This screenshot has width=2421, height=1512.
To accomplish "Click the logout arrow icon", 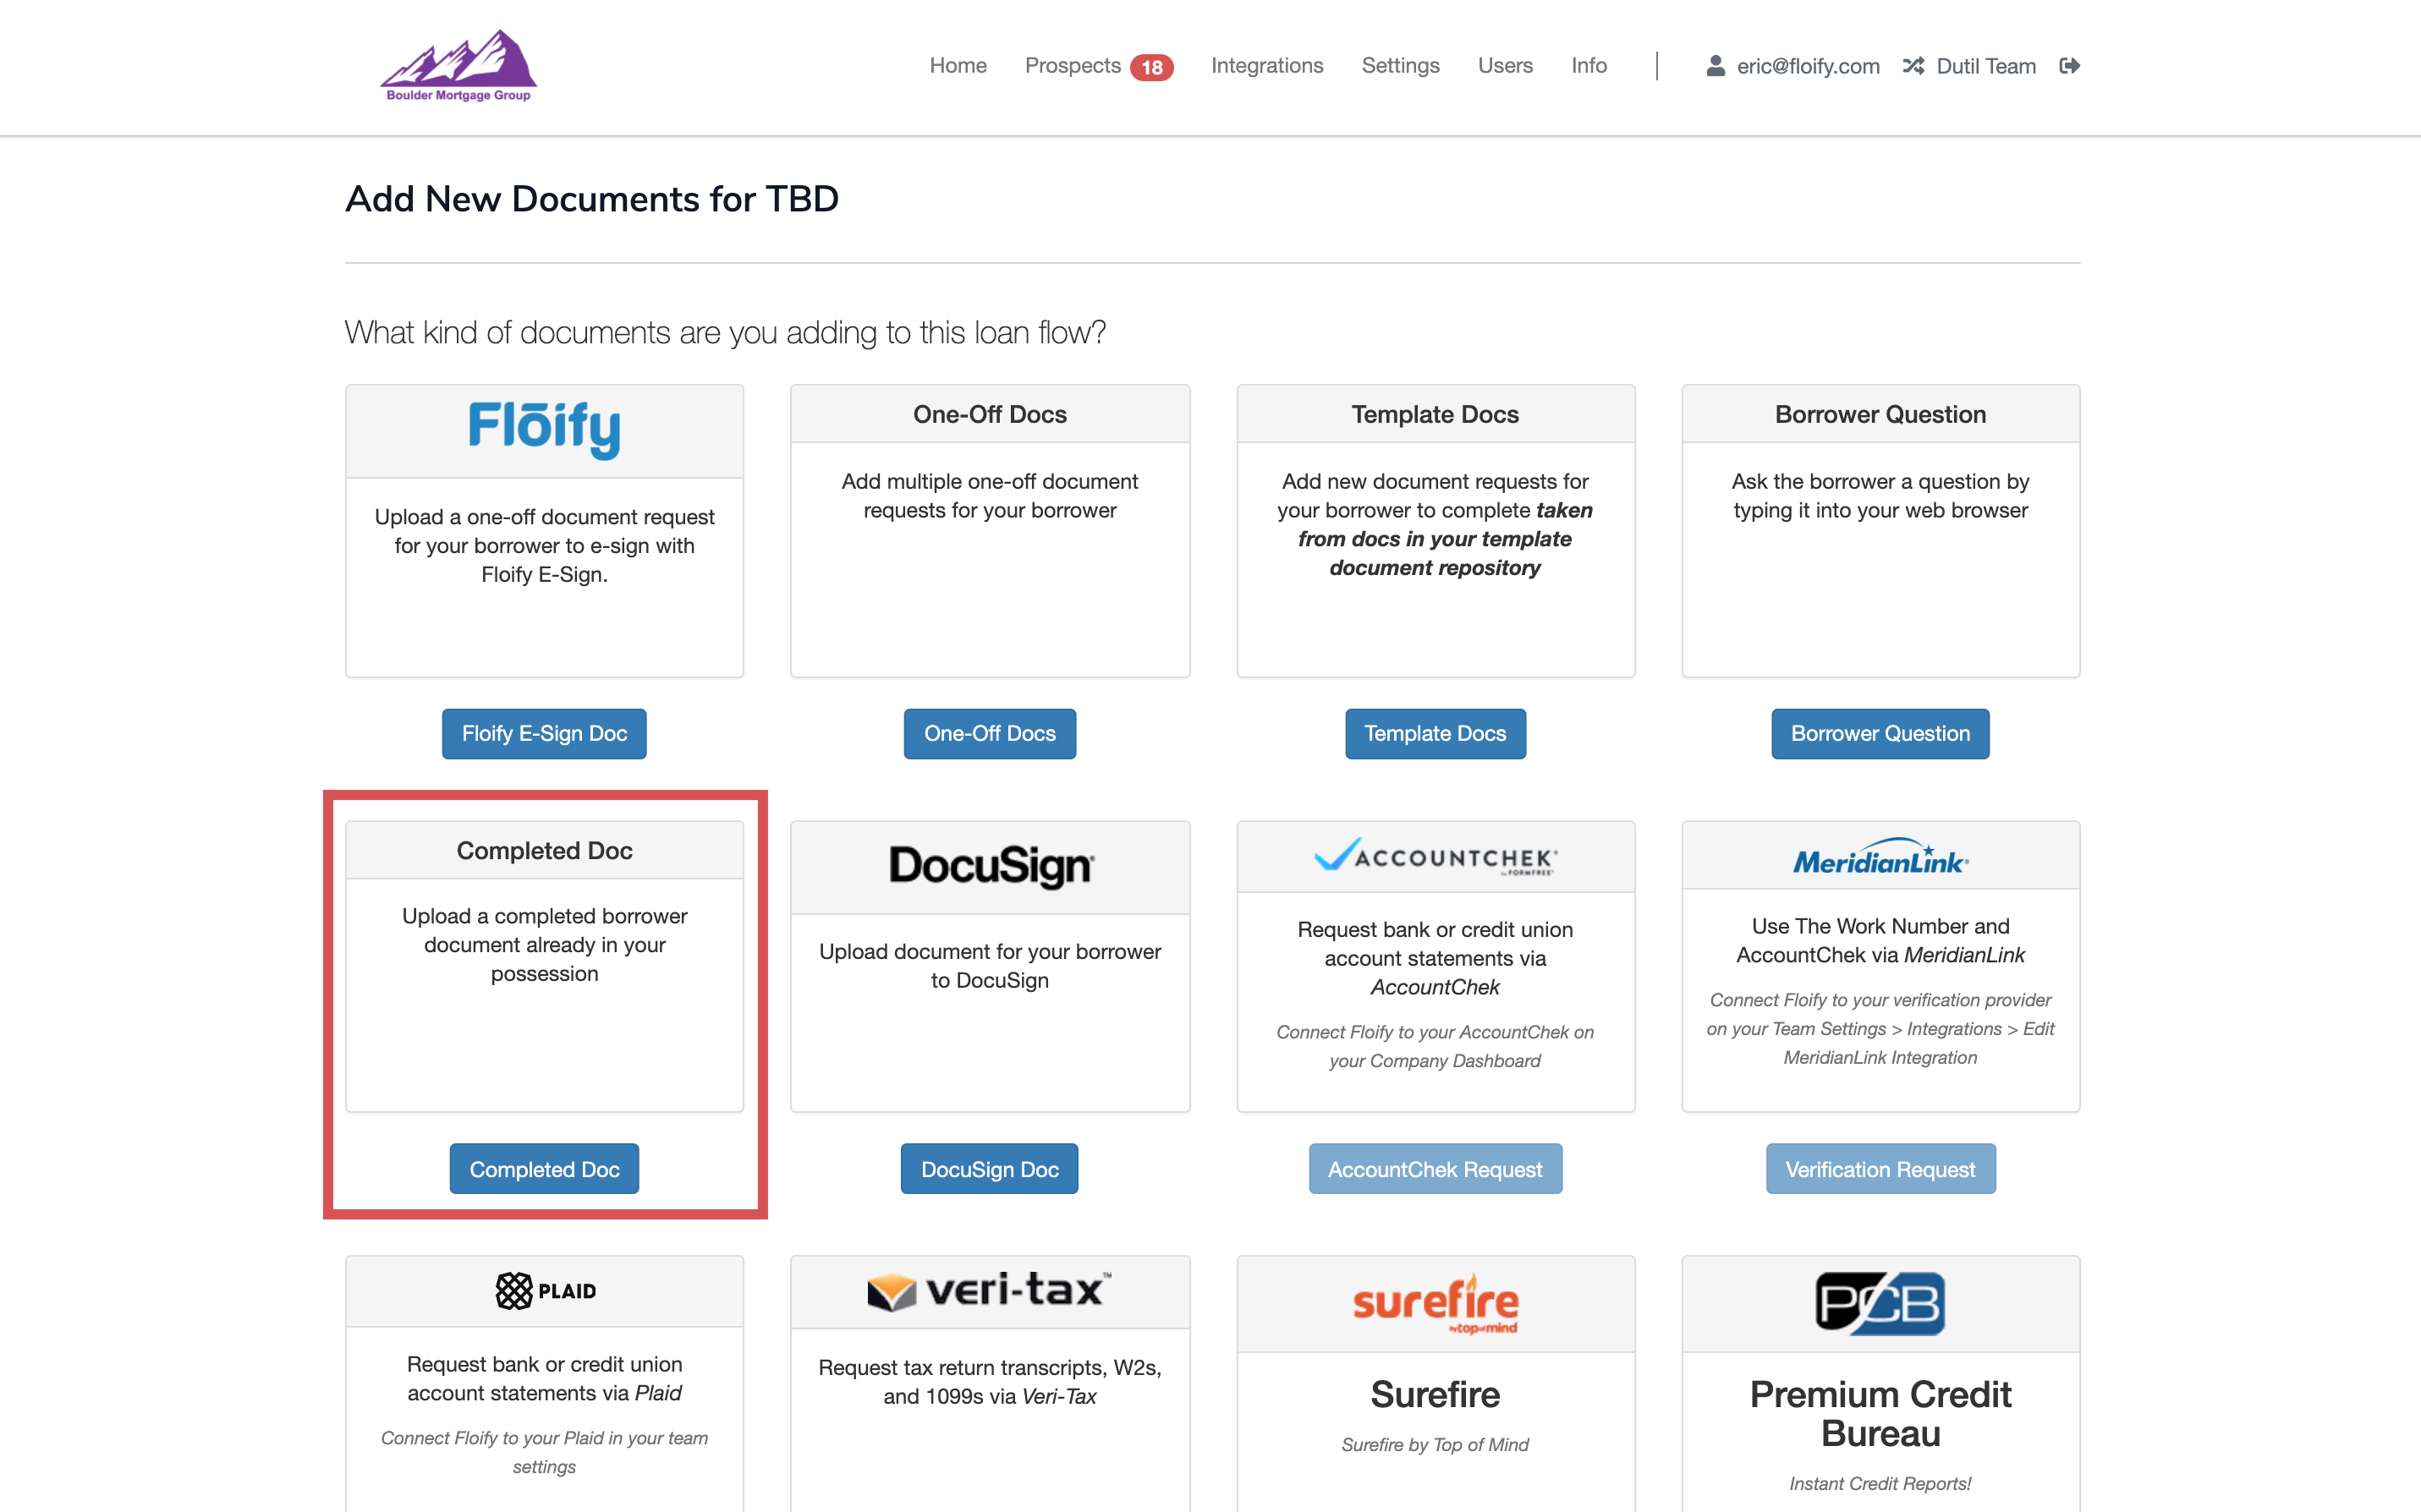I will [x=2069, y=66].
